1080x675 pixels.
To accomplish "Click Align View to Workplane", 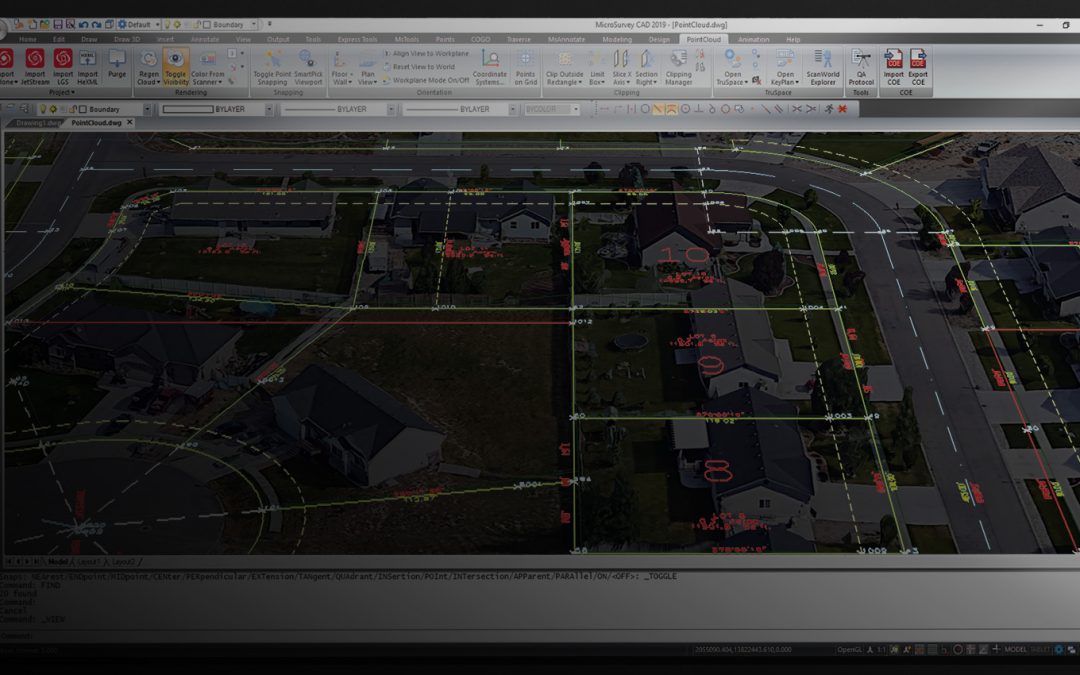I will [430, 54].
